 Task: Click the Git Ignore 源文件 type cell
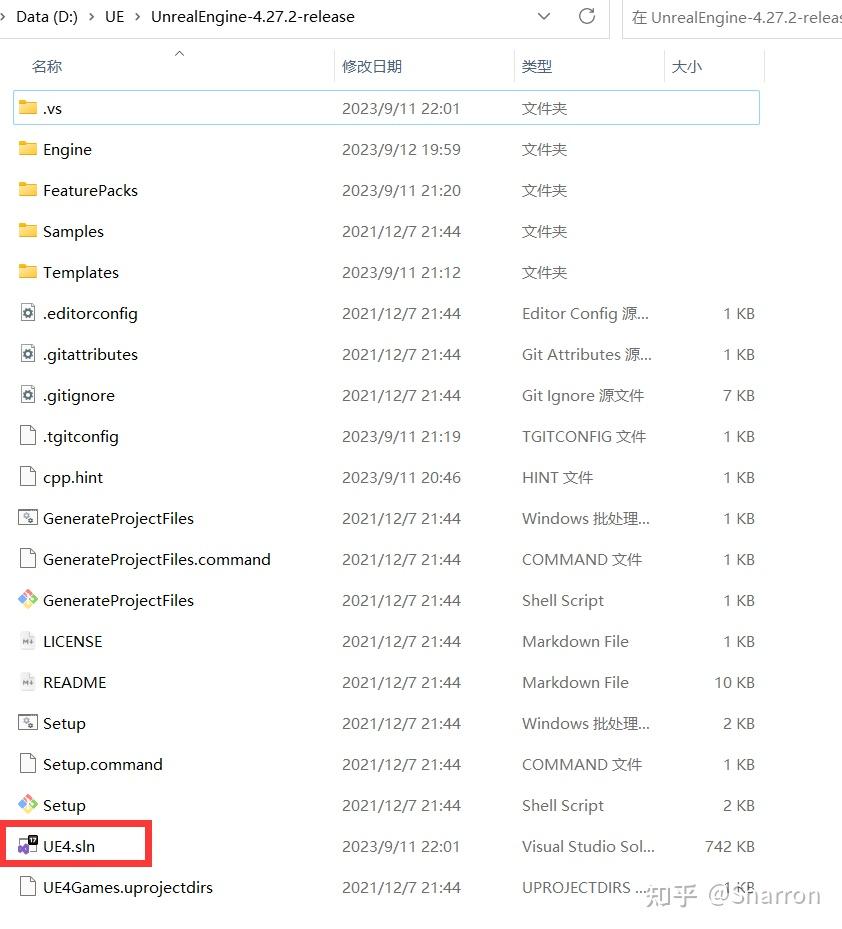[x=582, y=395]
